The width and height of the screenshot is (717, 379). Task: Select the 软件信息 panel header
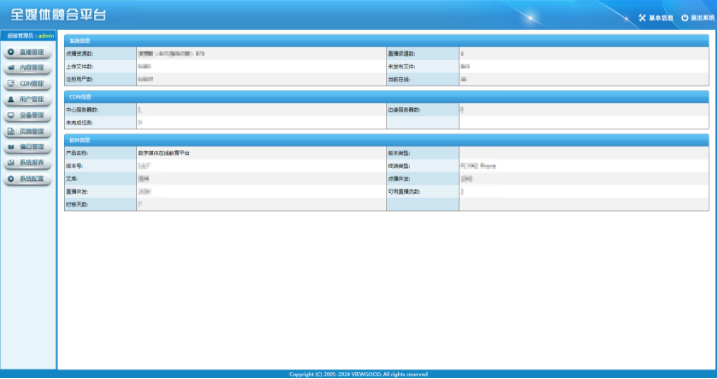click(386, 140)
